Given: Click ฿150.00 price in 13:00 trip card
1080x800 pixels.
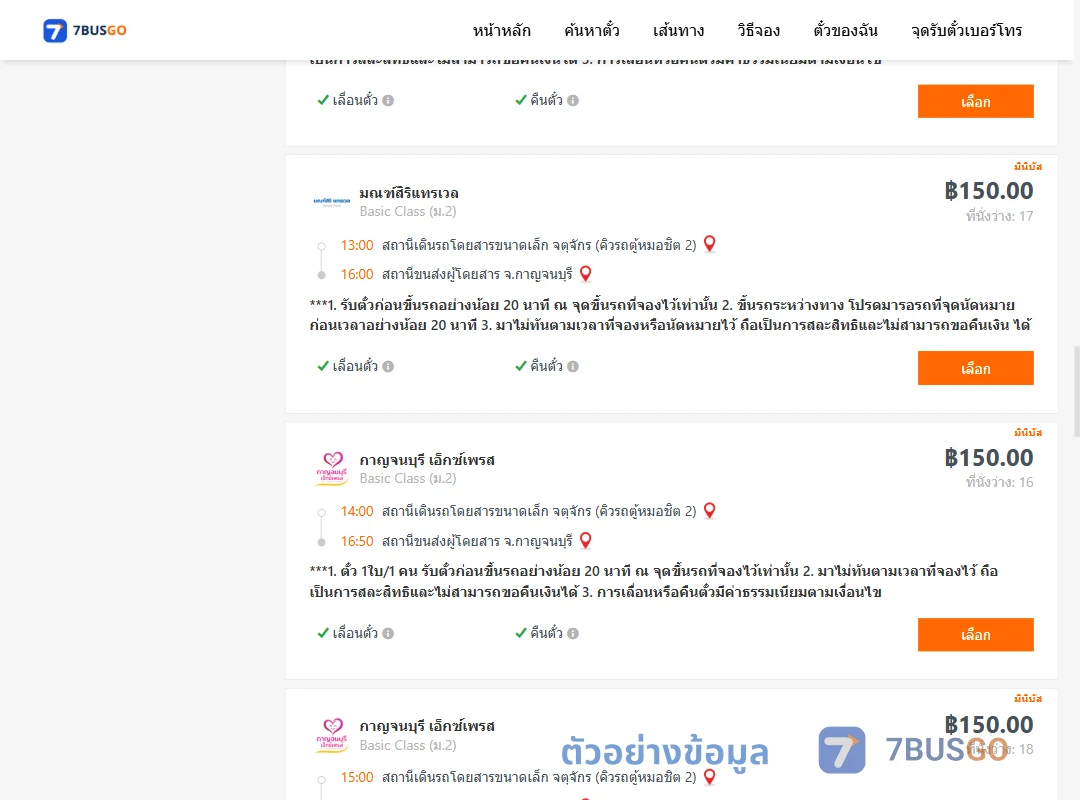Looking at the screenshot, I should click(989, 191).
